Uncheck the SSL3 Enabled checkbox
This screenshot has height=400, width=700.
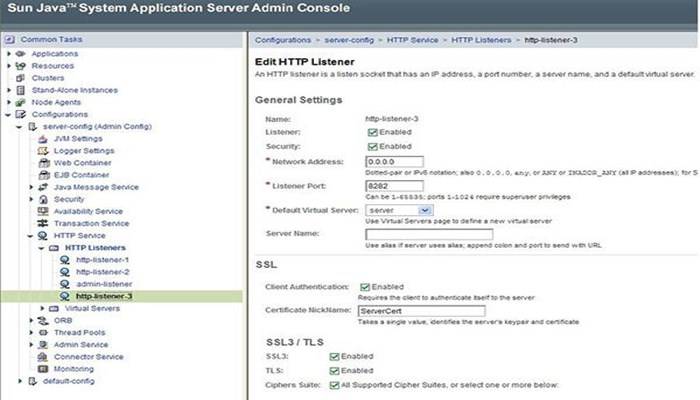pos(333,356)
